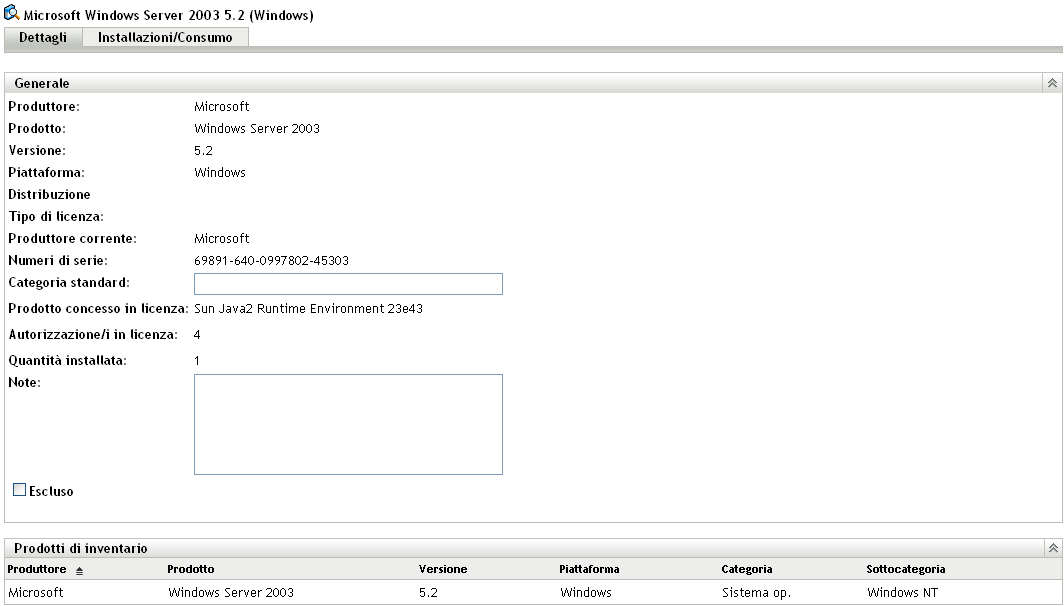
Task: Sort by Piattaforma column header
Action: (589, 569)
